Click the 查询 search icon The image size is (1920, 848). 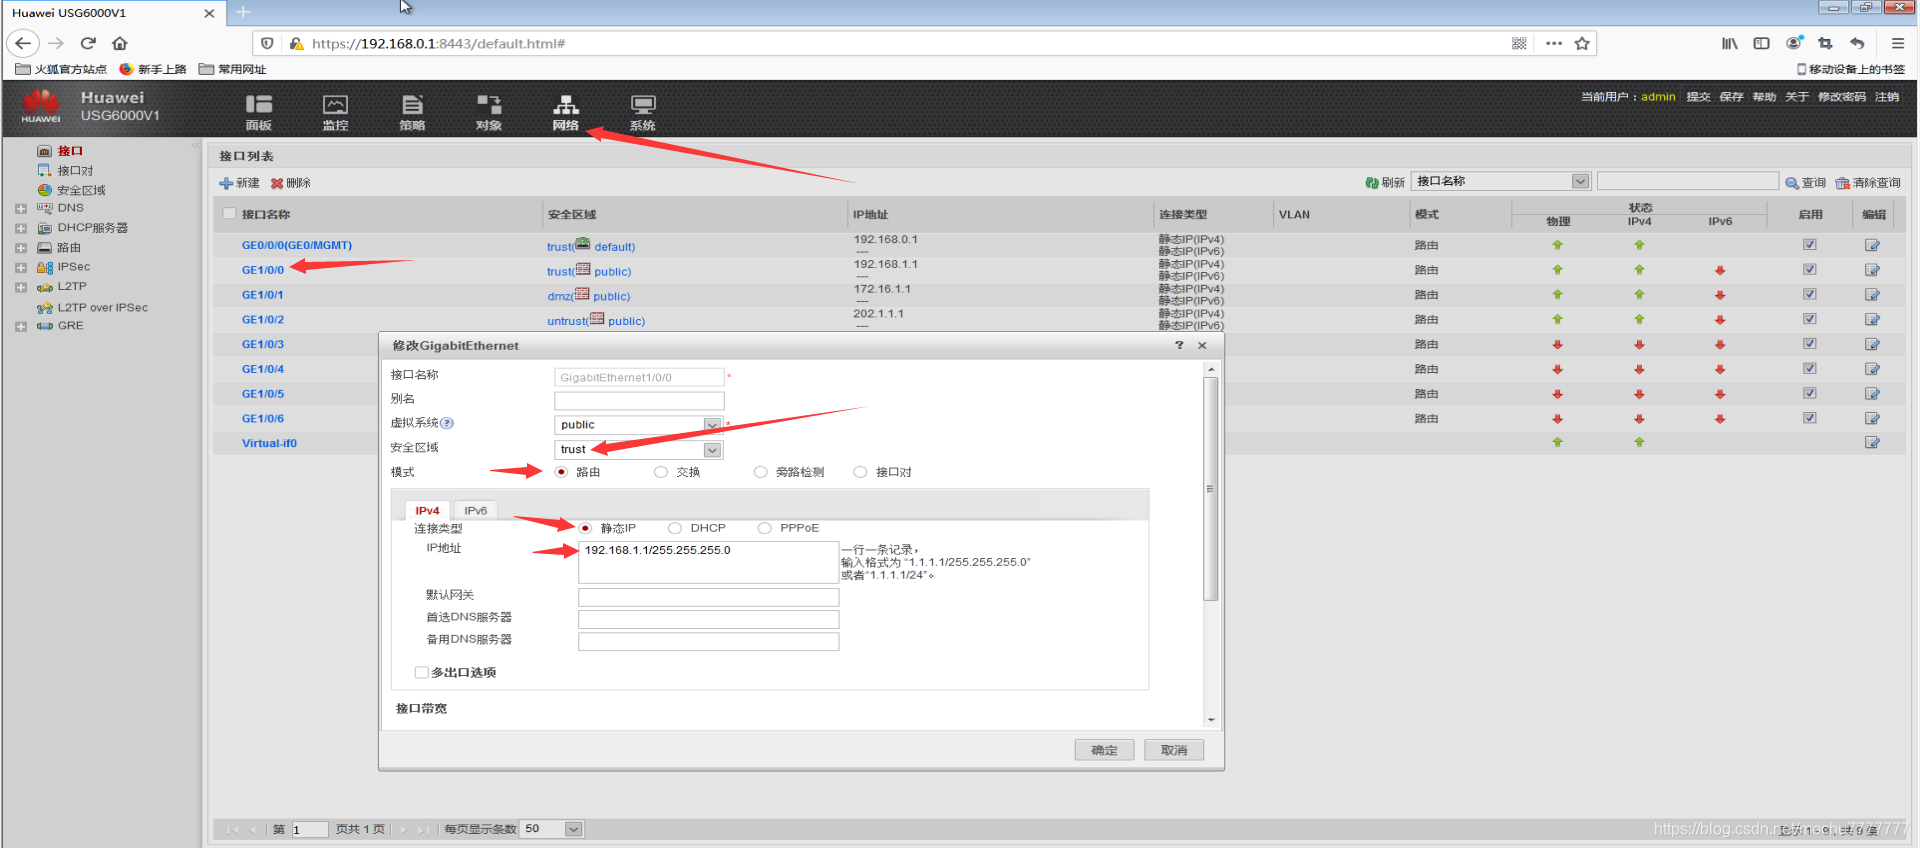pyautogui.click(x=1792, y=183)
